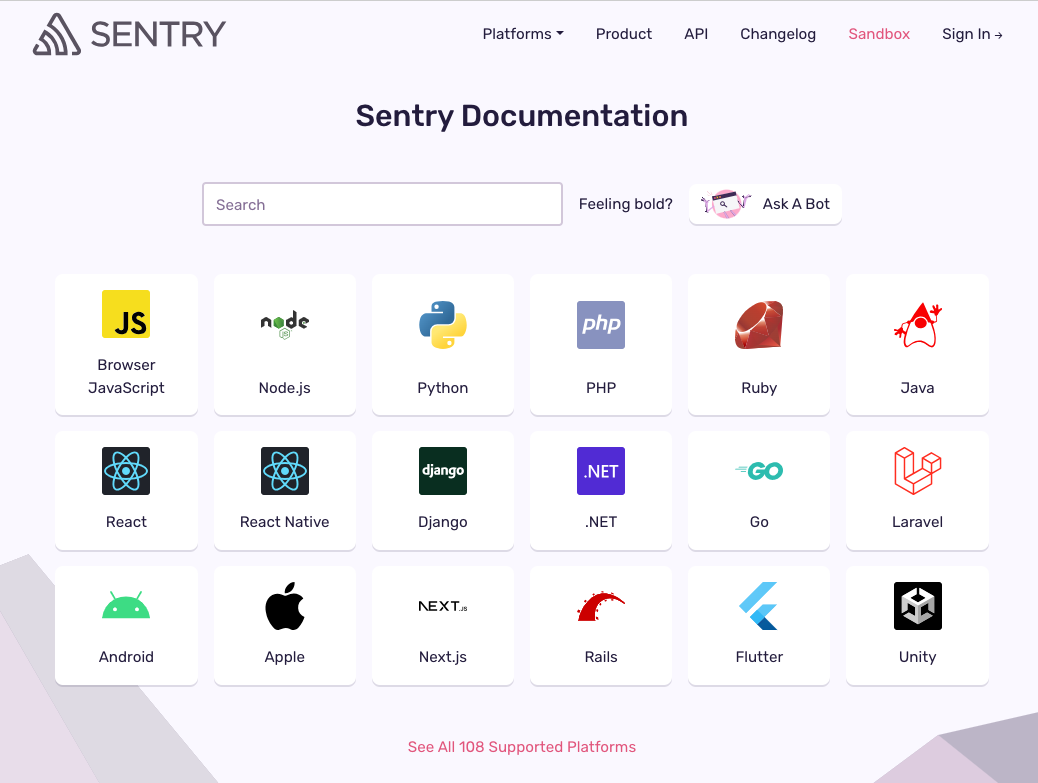The image size is (1038, 783).
Task: Click the Django logo icon
Action: [443, 471]
